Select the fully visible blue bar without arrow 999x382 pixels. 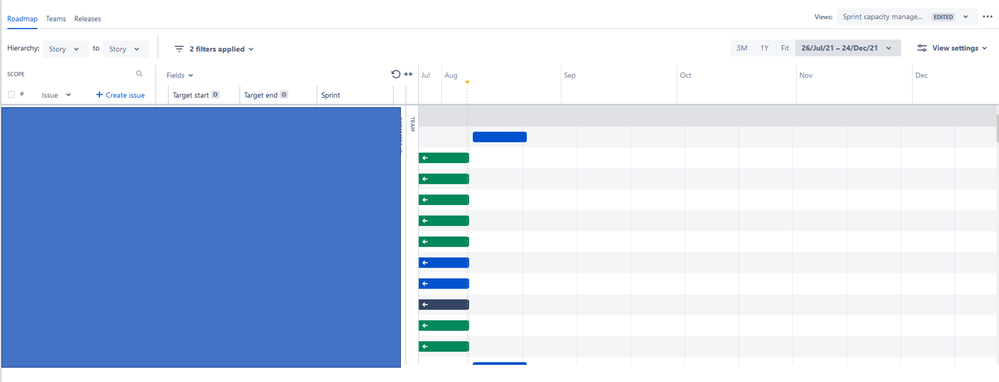500,137
